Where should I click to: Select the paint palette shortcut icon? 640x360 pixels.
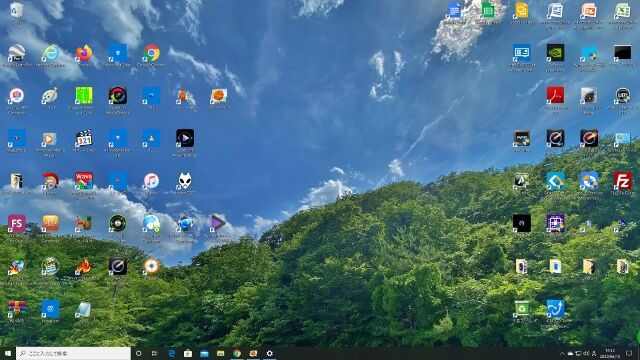click(x=50, y=96)
